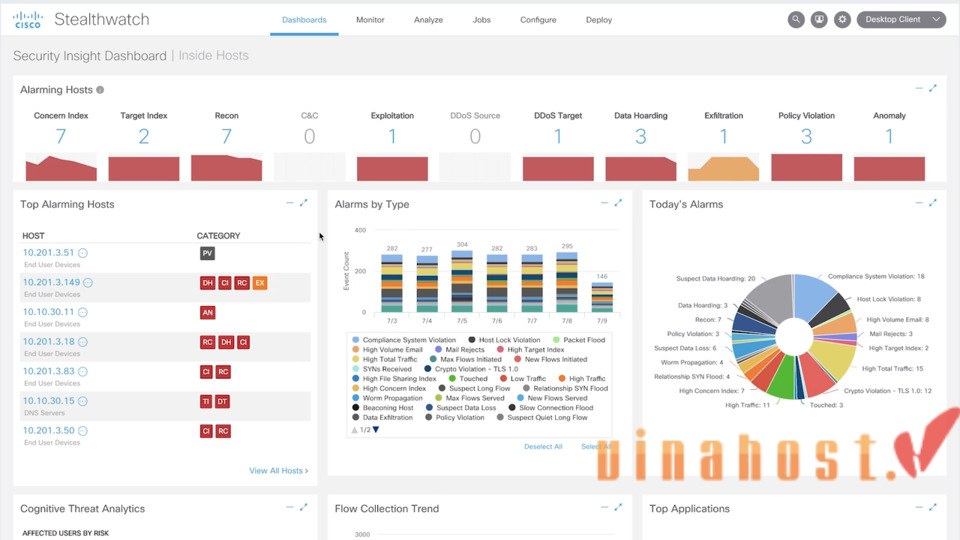
Task: Toggle Policy Violation legend item
Action: pos(455,418)
